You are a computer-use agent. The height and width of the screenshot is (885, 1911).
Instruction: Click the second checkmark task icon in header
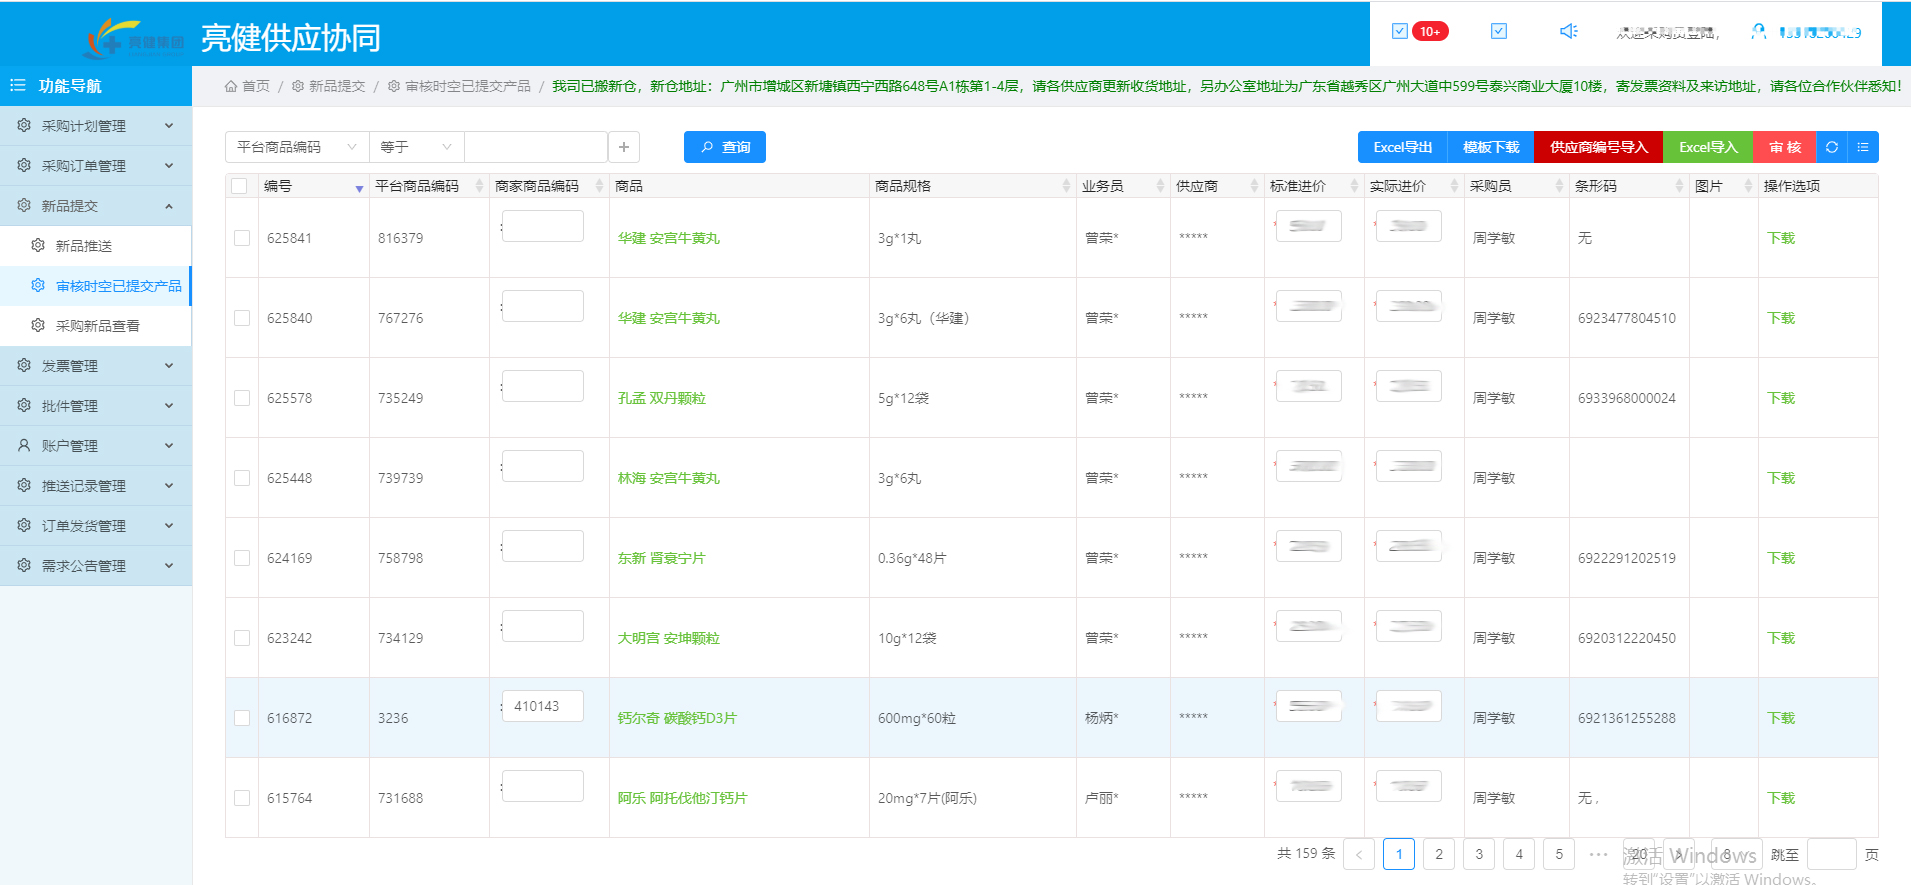click(x=1499, y=32)
